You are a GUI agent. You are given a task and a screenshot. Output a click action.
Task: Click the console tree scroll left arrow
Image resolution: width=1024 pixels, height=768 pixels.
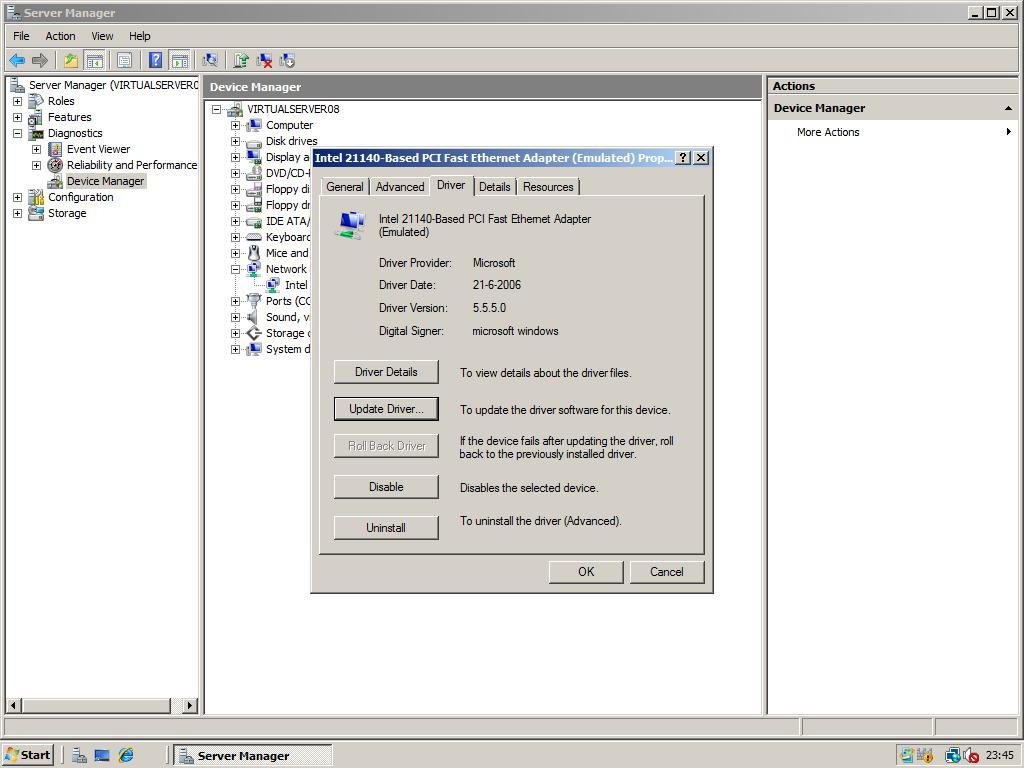coord(14,705)
